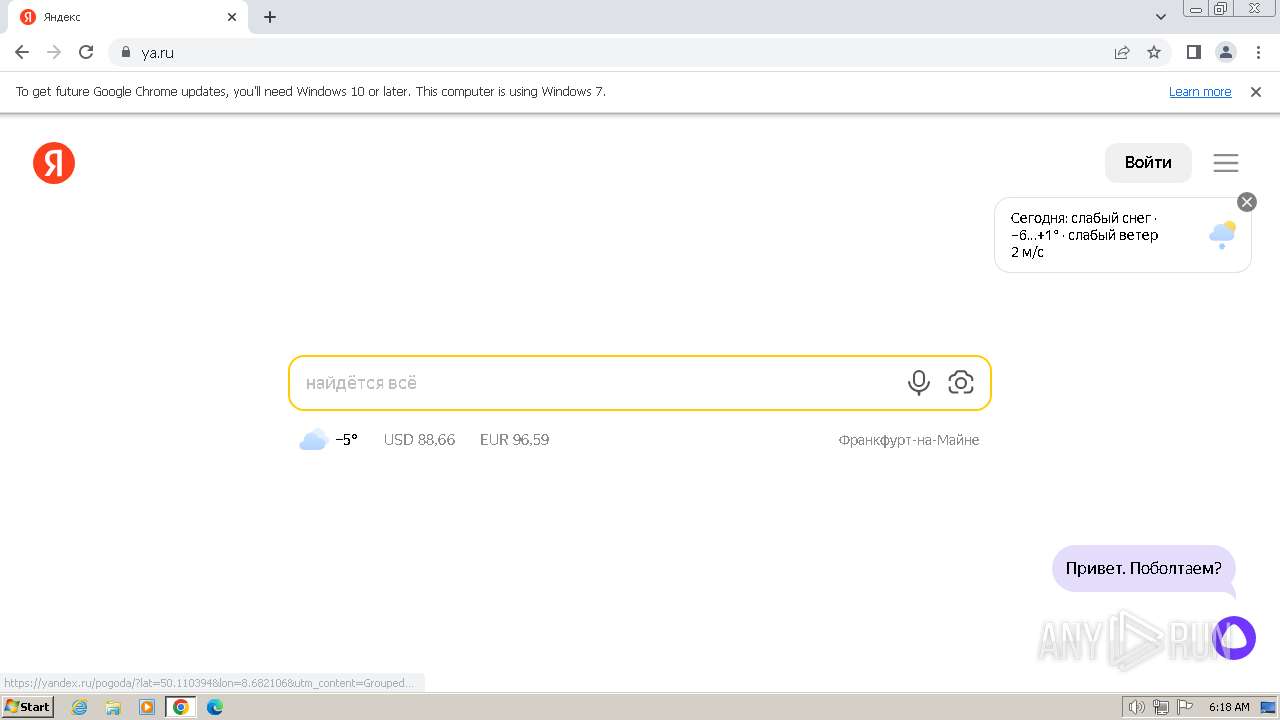Image resolution: width=1280 pixels, height=720 pixels.
Task: Open the network tray icon
Action: coord(1161,707)
